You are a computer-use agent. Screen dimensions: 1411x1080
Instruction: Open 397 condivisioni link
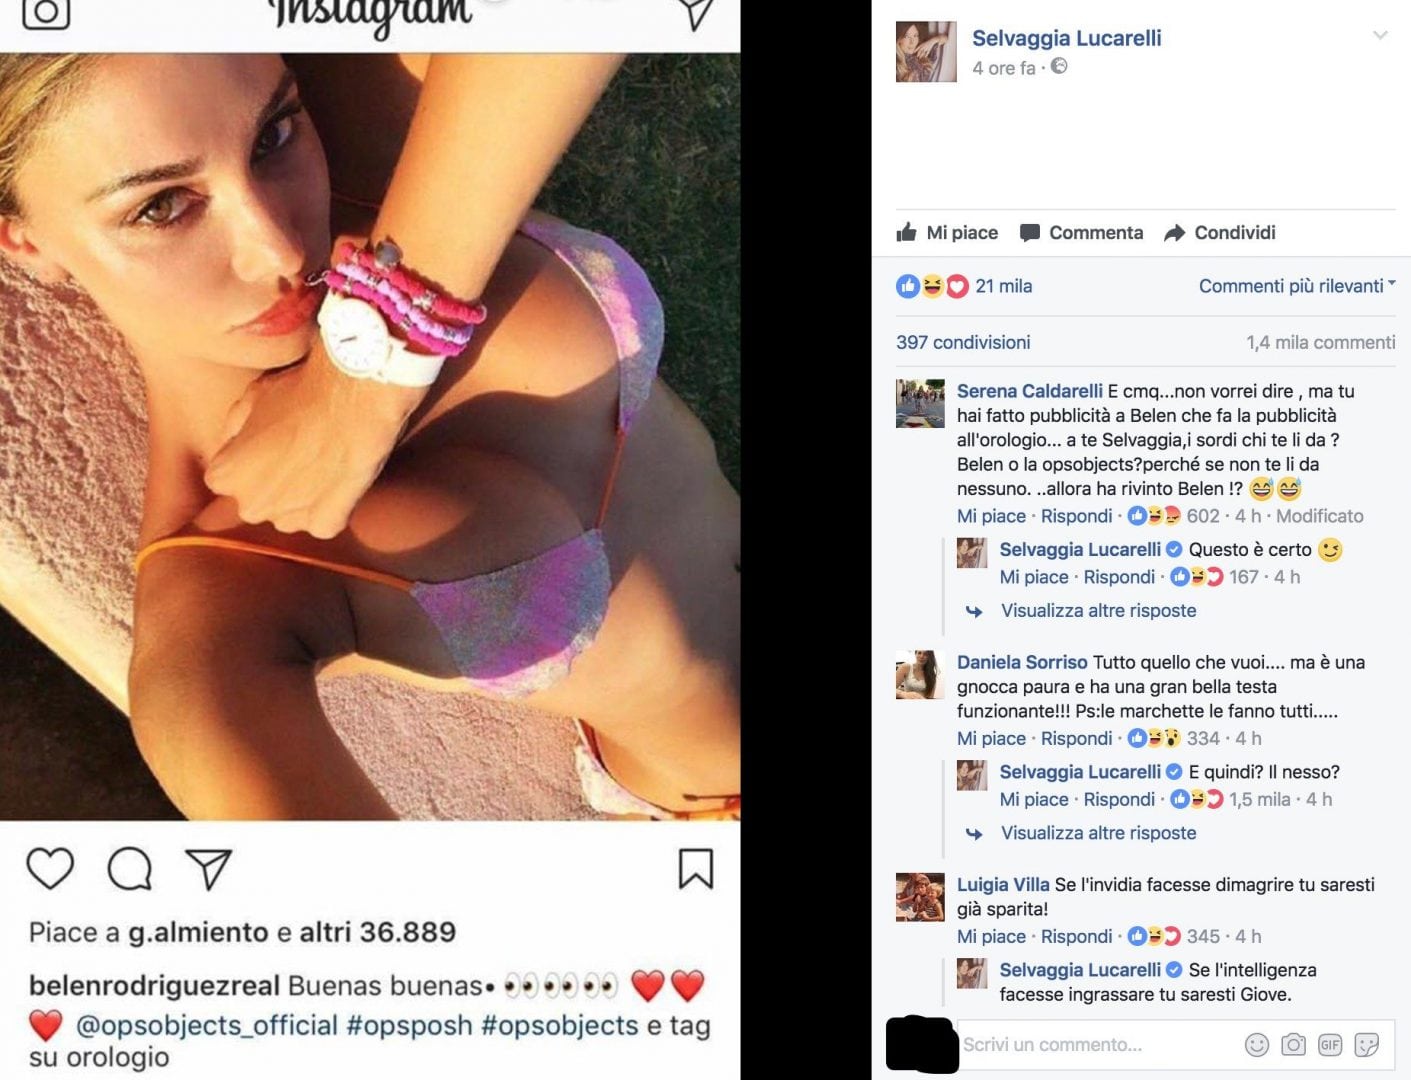tap(963, 342)
